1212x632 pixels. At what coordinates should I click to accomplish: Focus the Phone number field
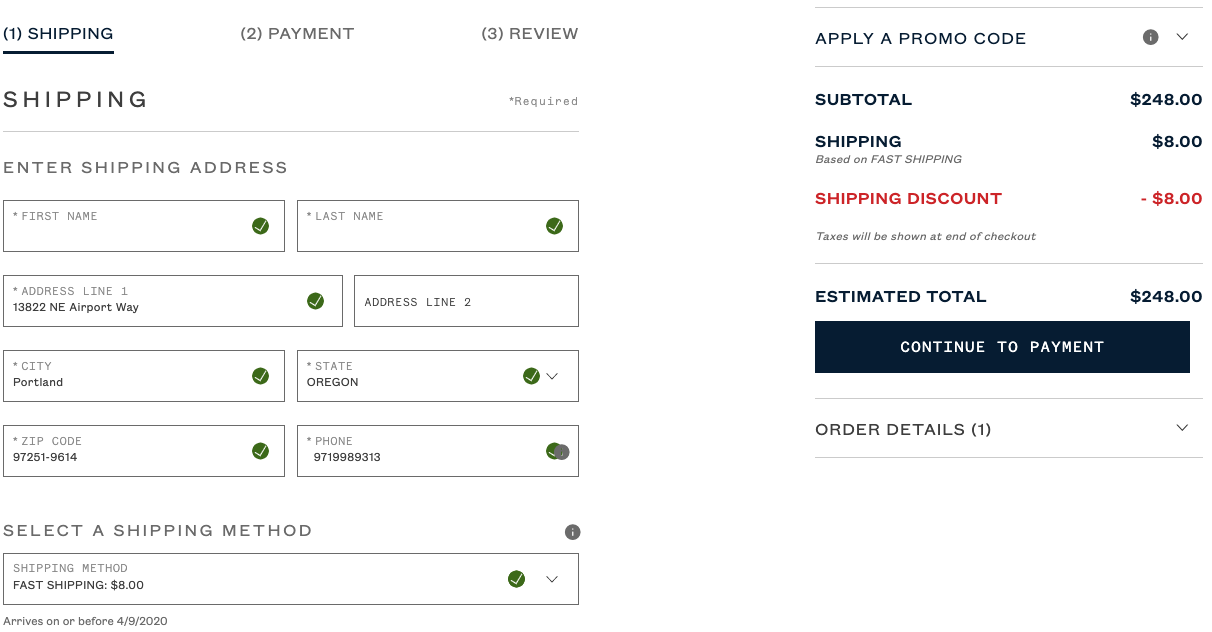[x=420, y=457]
